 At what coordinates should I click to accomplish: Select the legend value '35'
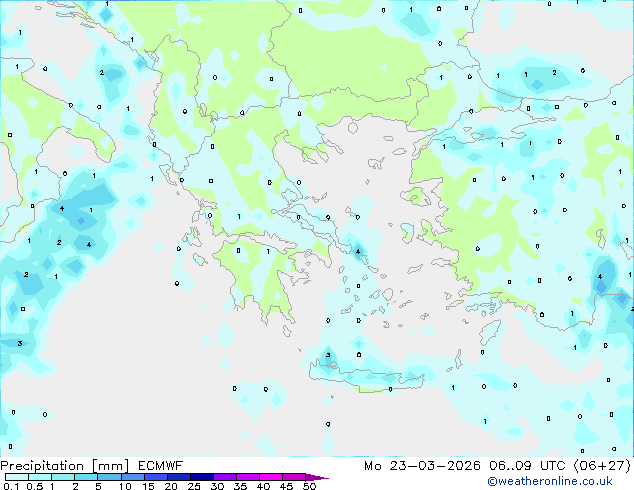tap(240, 486)
